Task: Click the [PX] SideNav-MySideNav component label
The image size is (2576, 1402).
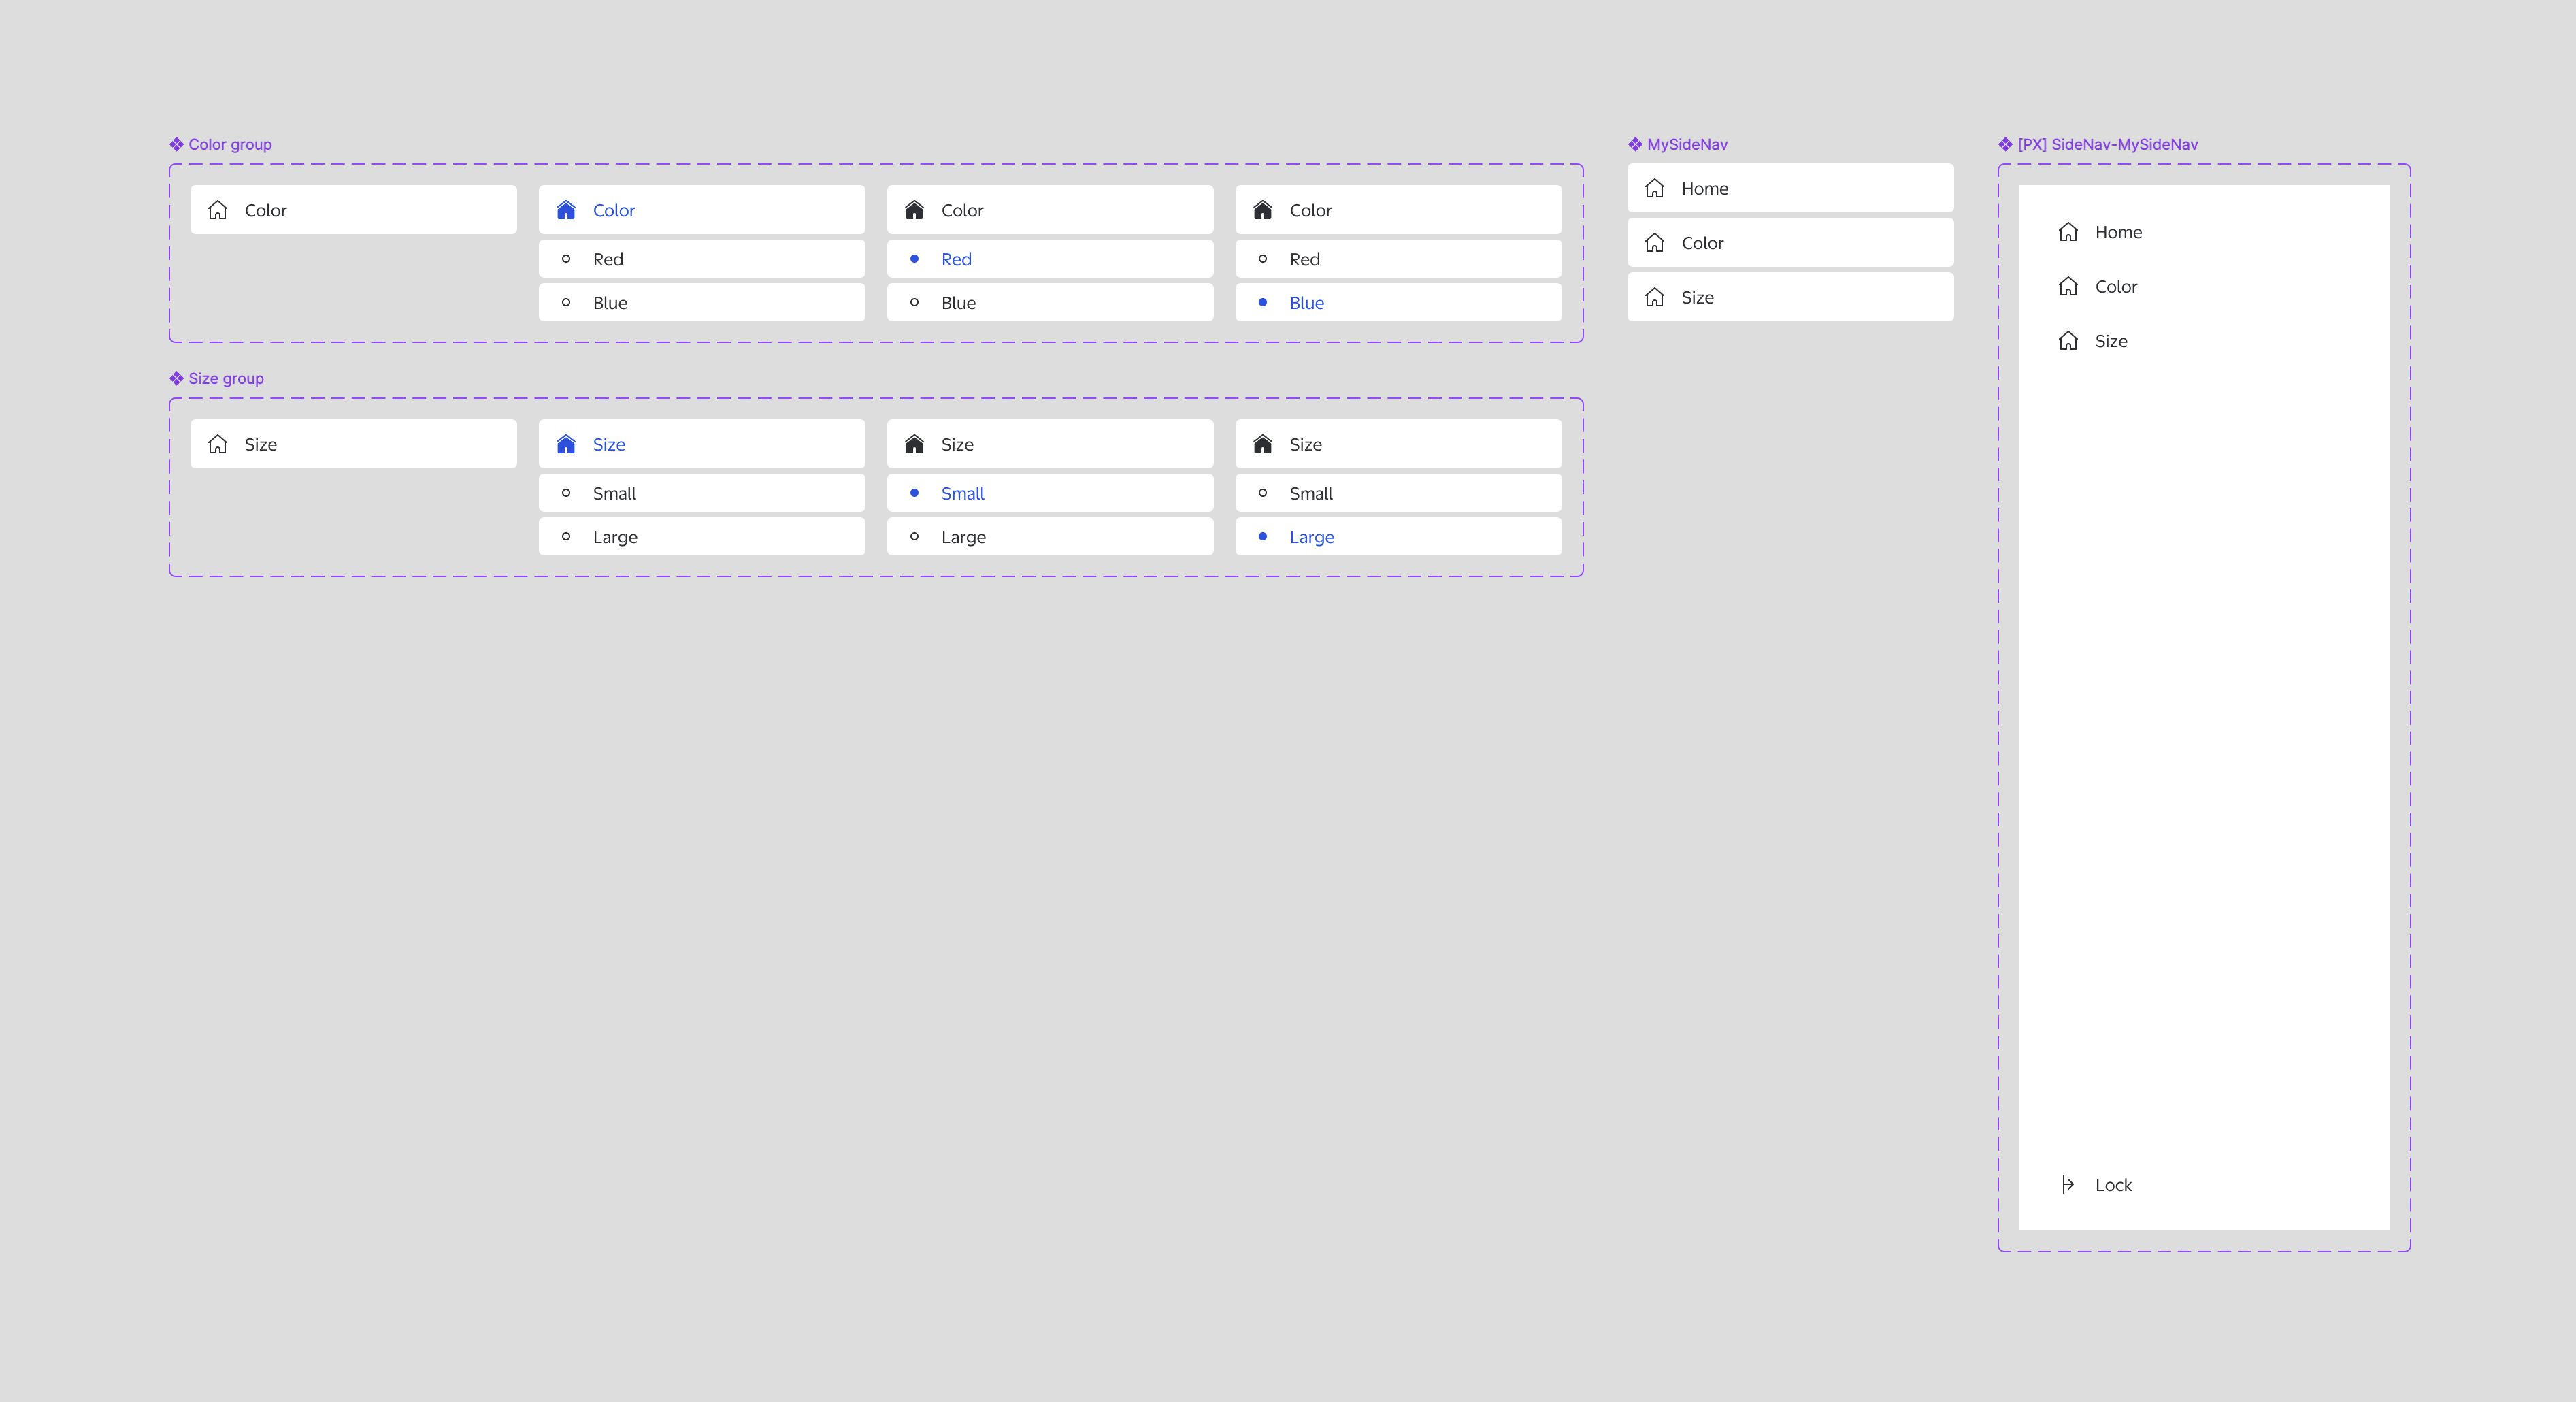Action: (2107, 144)
